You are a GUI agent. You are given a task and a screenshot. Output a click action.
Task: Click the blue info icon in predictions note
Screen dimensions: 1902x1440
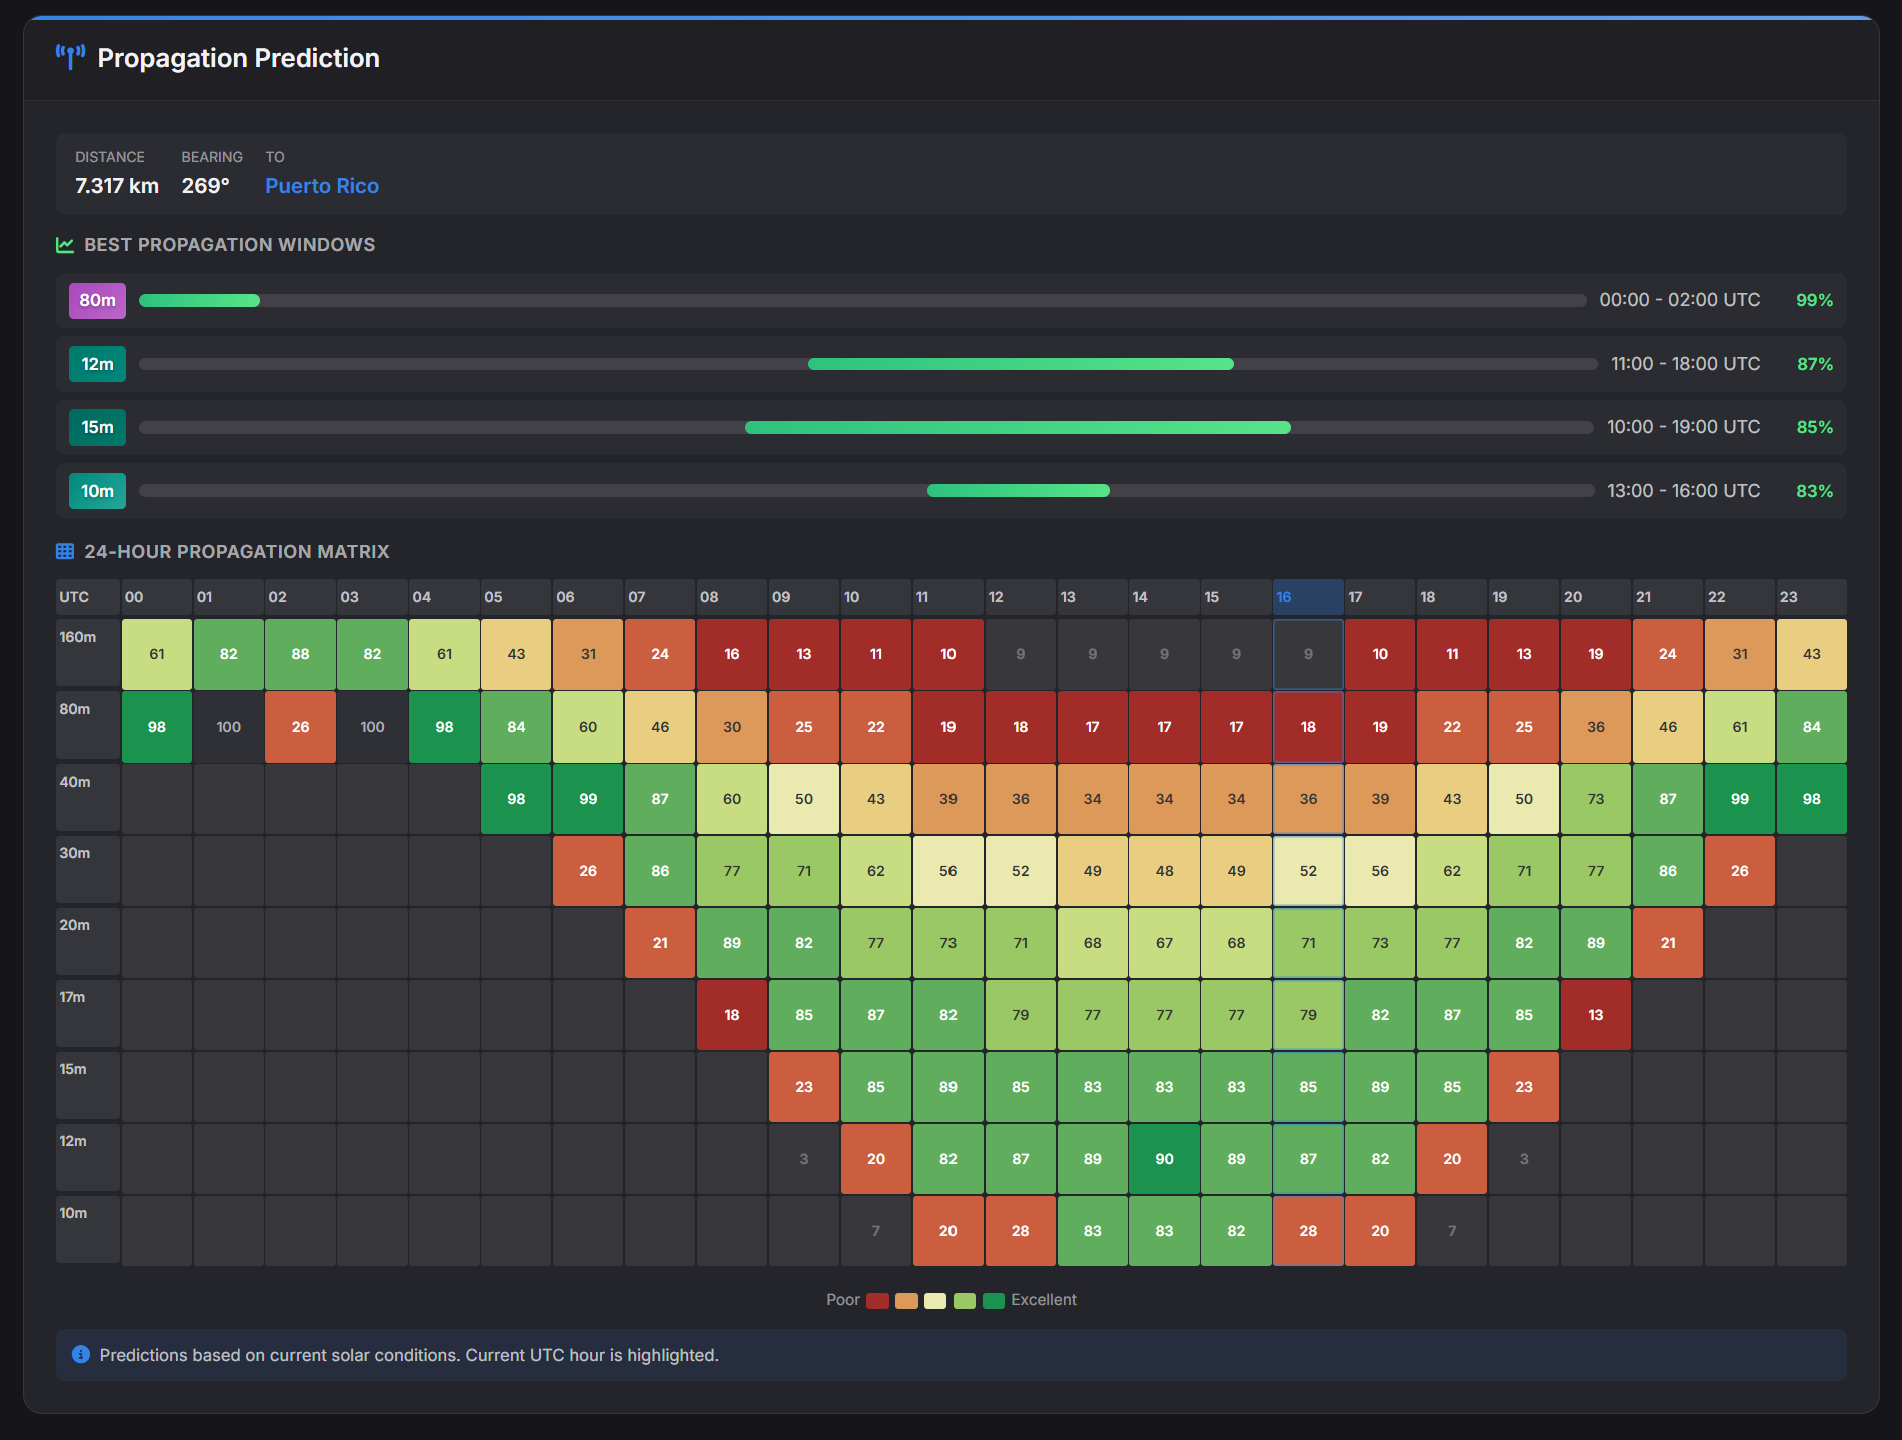(81, 1354)
